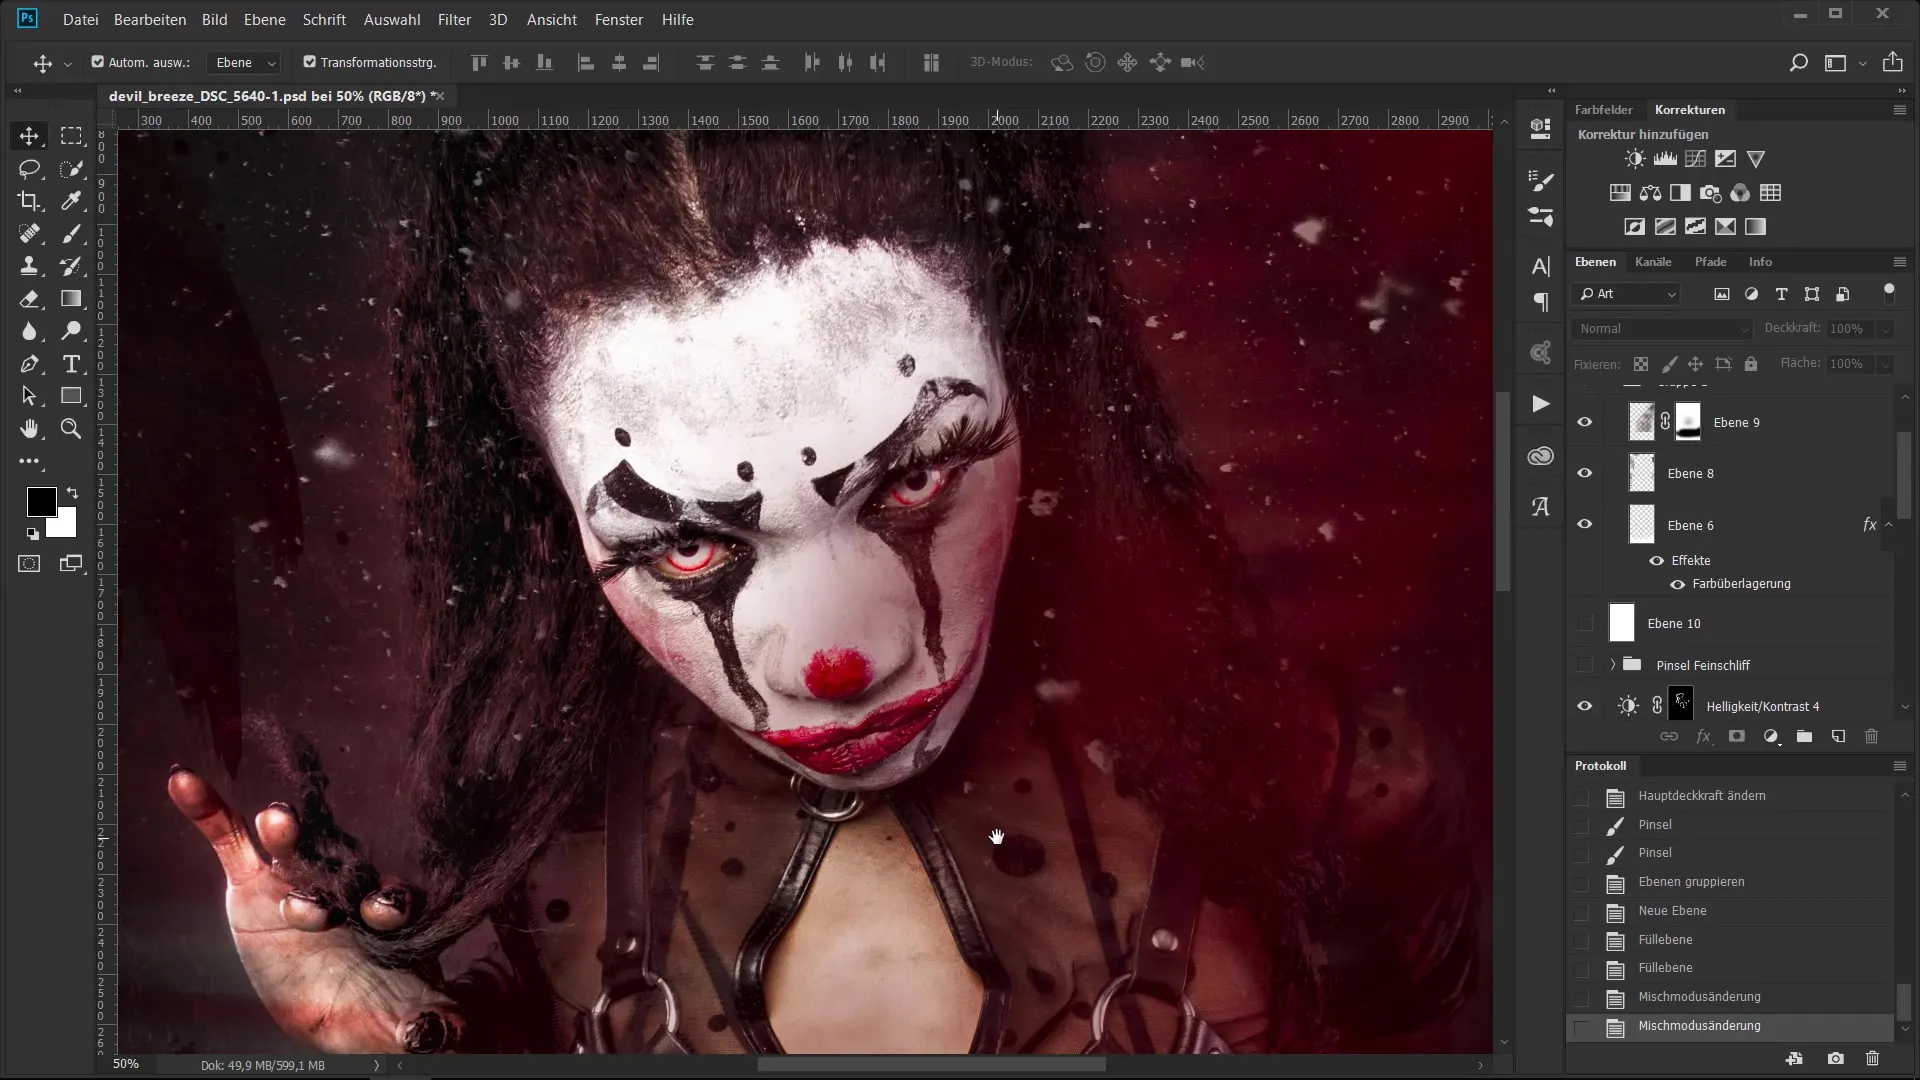Select the Crop tool
Screen dimensions: 1920x1080
29,201
